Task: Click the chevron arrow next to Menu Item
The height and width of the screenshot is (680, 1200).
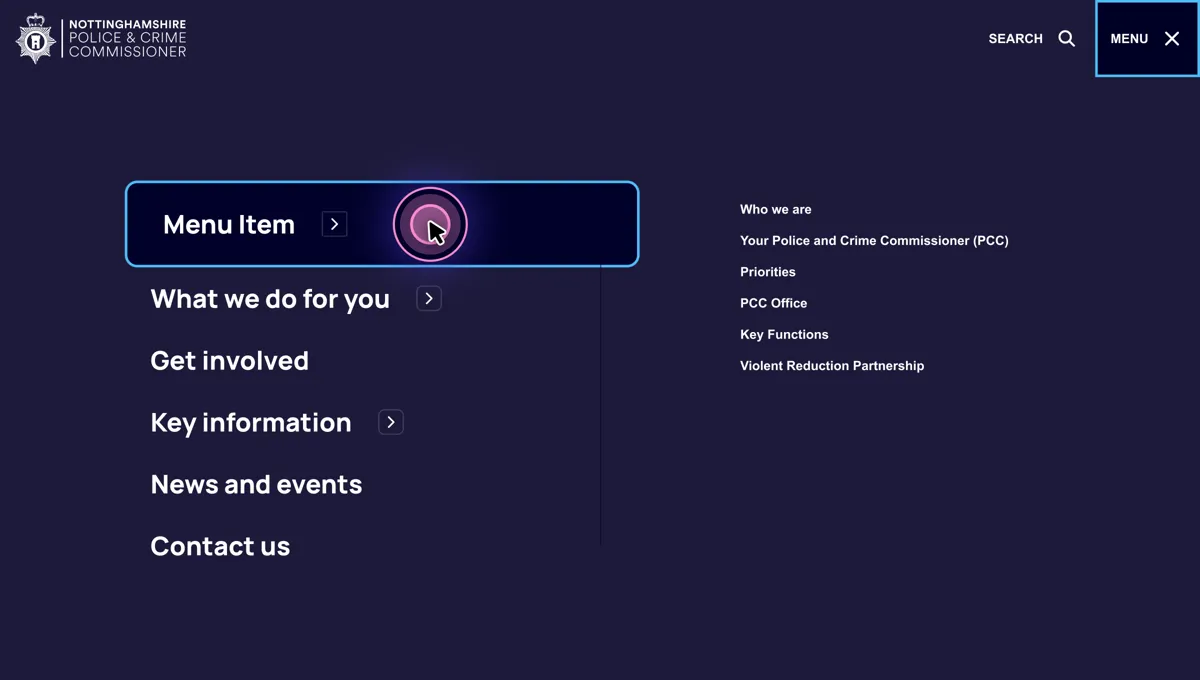Action: [334, 224]
